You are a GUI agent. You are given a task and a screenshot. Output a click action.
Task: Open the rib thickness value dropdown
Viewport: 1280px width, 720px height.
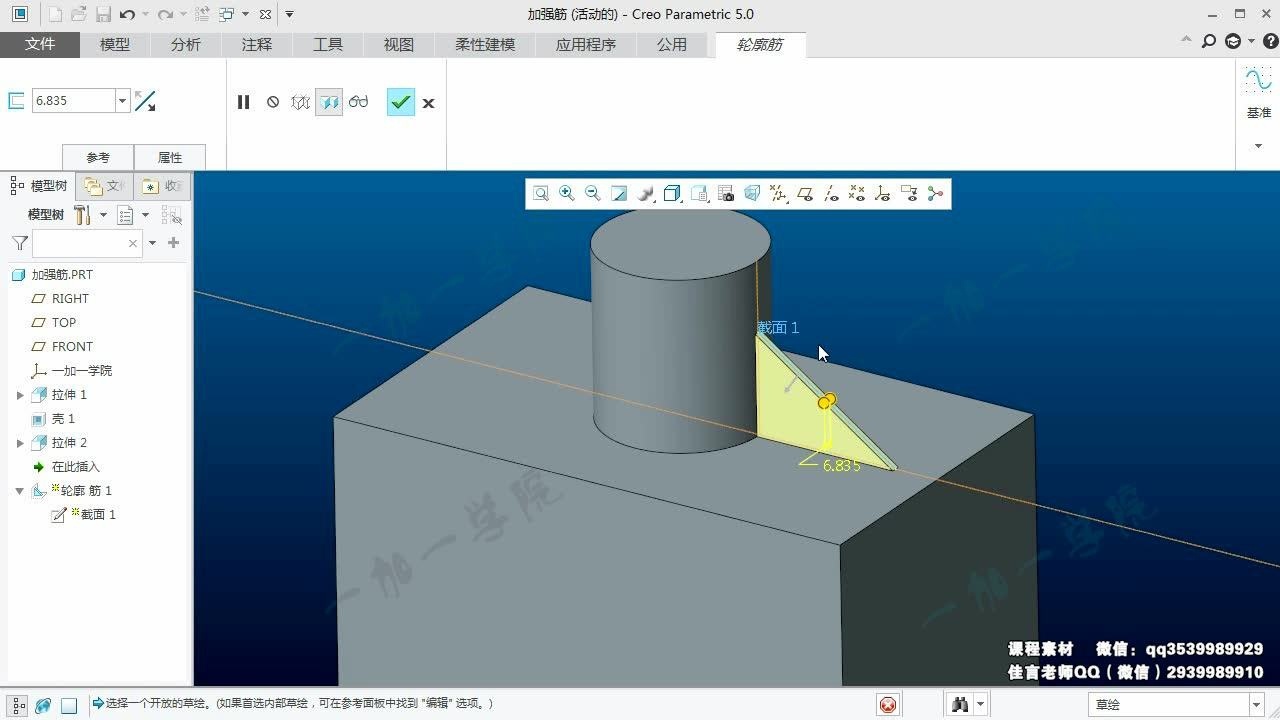pos(123,101)
